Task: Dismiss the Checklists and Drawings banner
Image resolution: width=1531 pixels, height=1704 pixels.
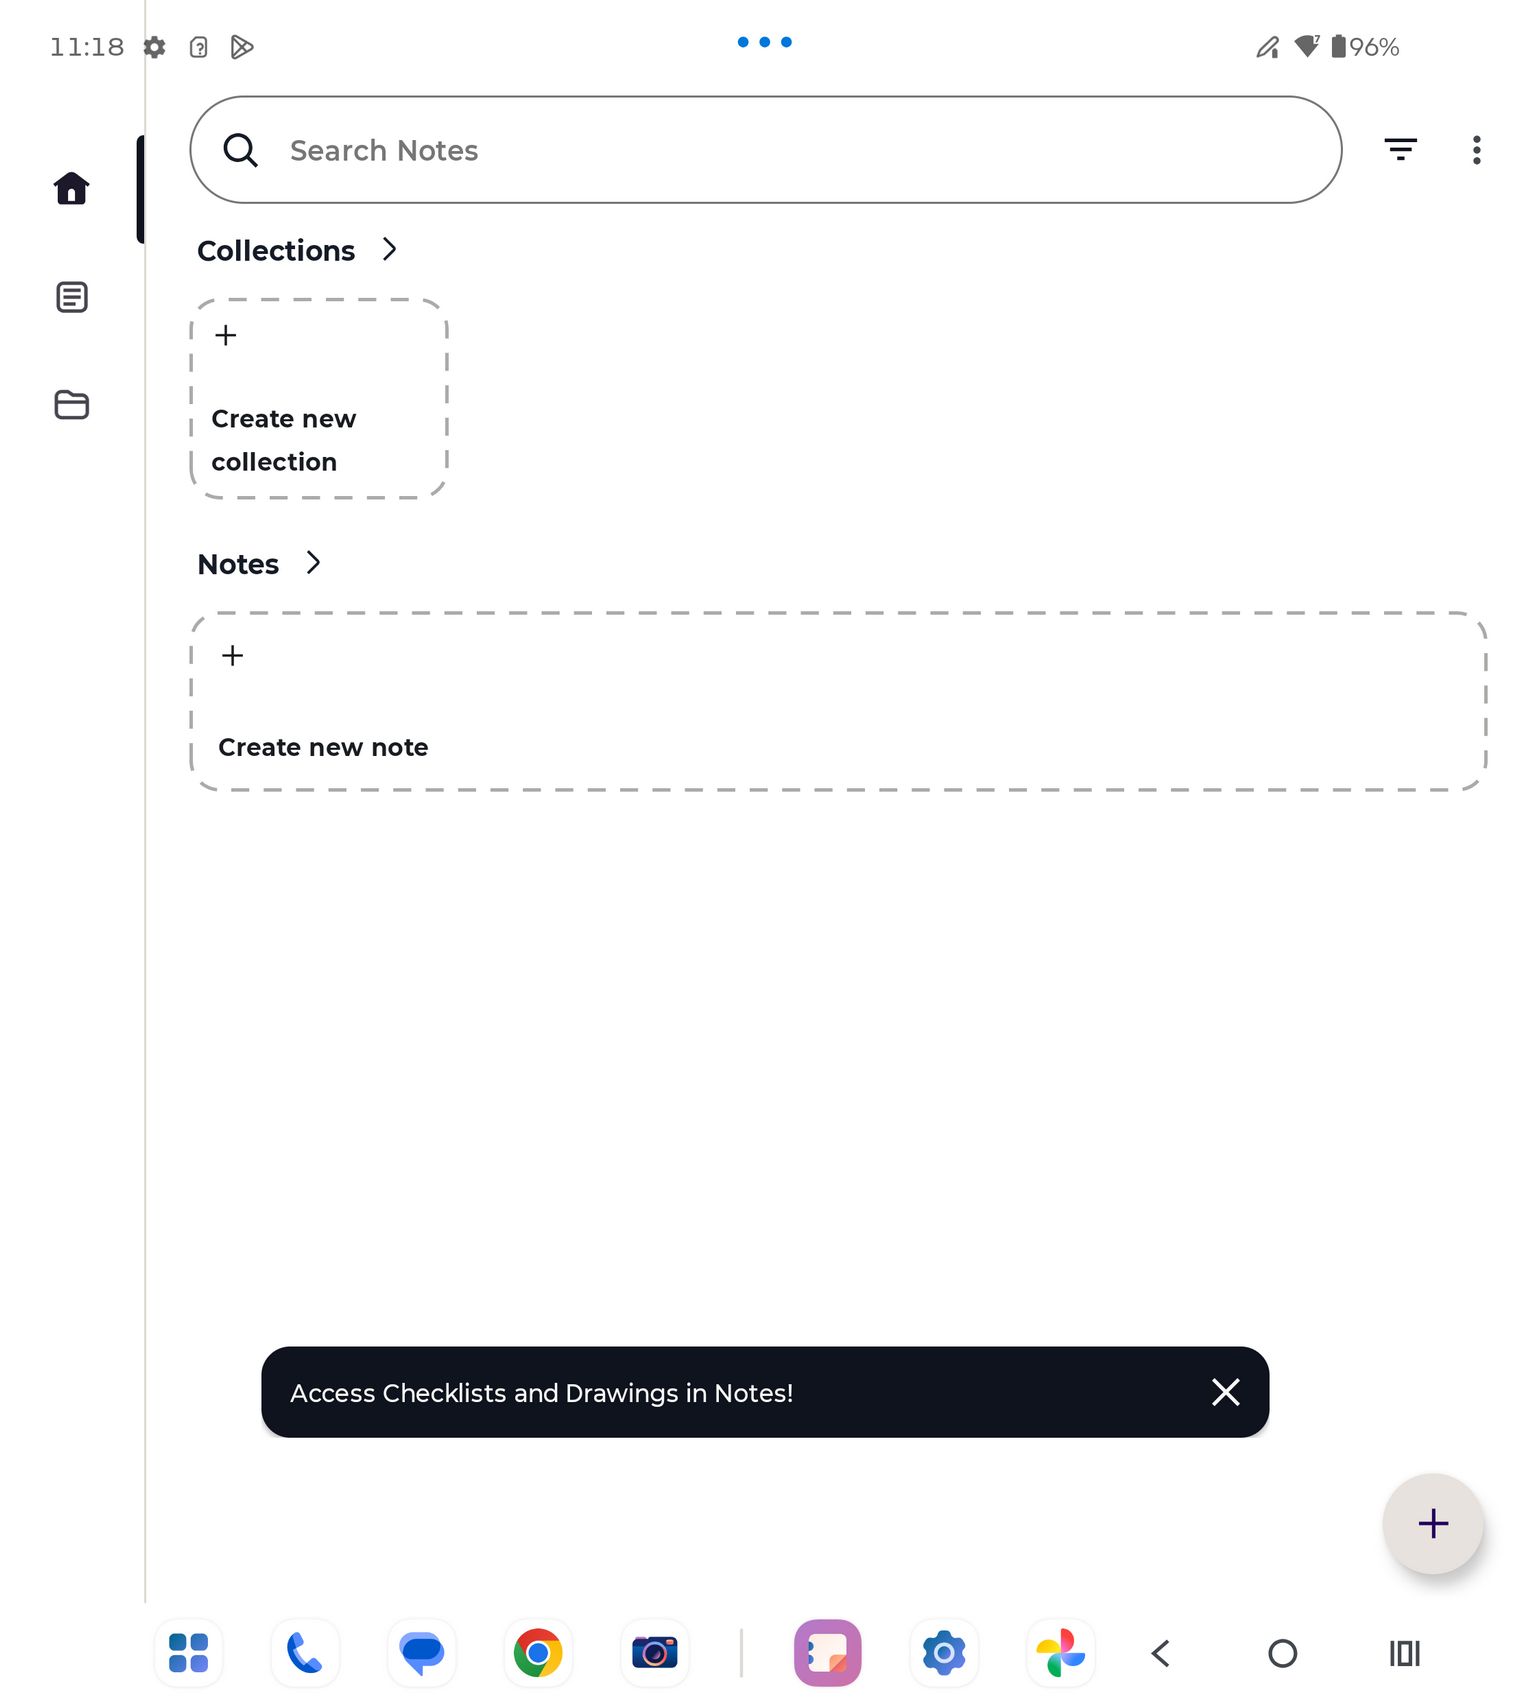Action: coord(1225,1392)
